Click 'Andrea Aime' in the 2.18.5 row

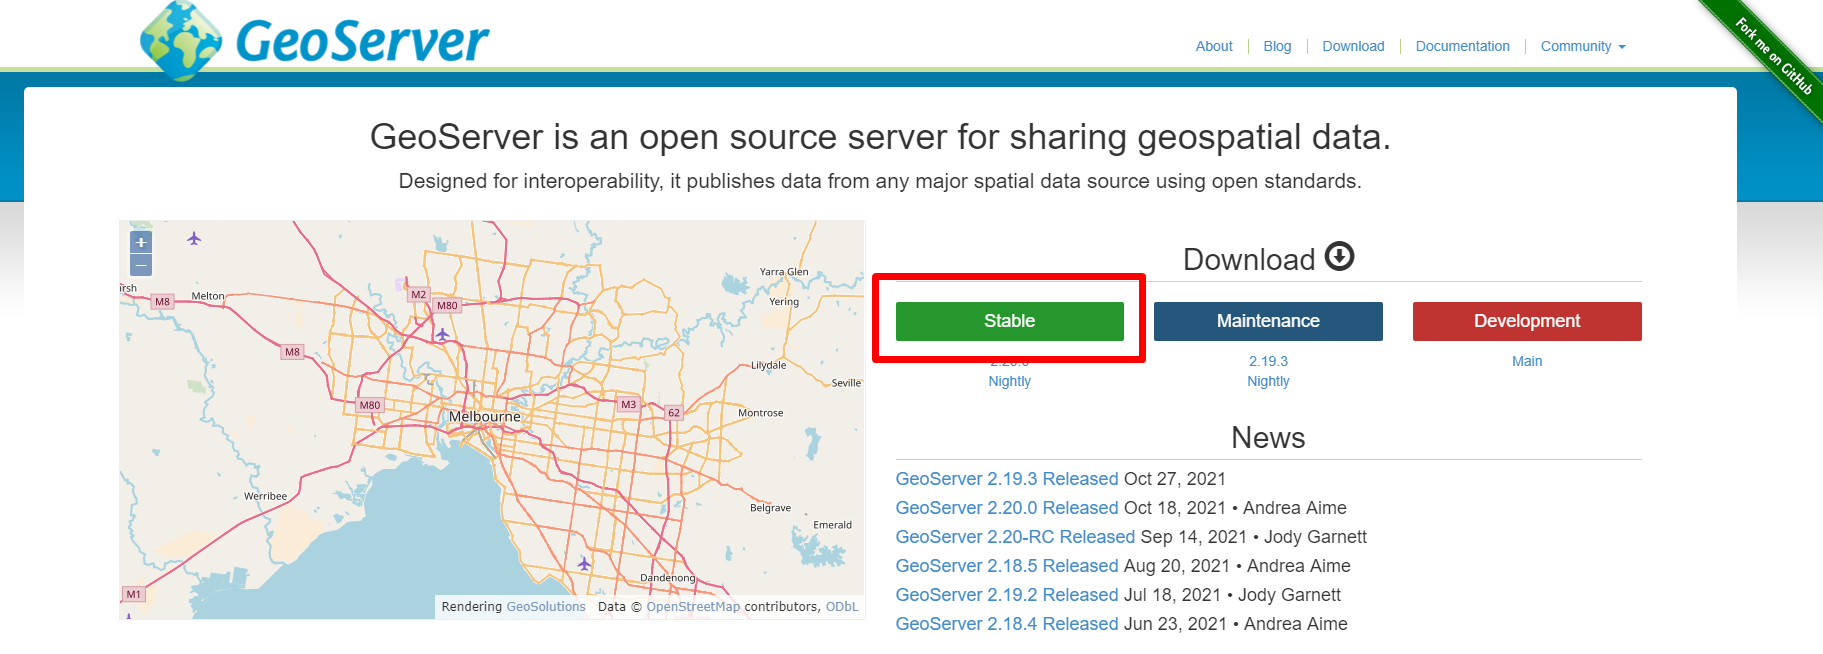[x=1299, y=566]
